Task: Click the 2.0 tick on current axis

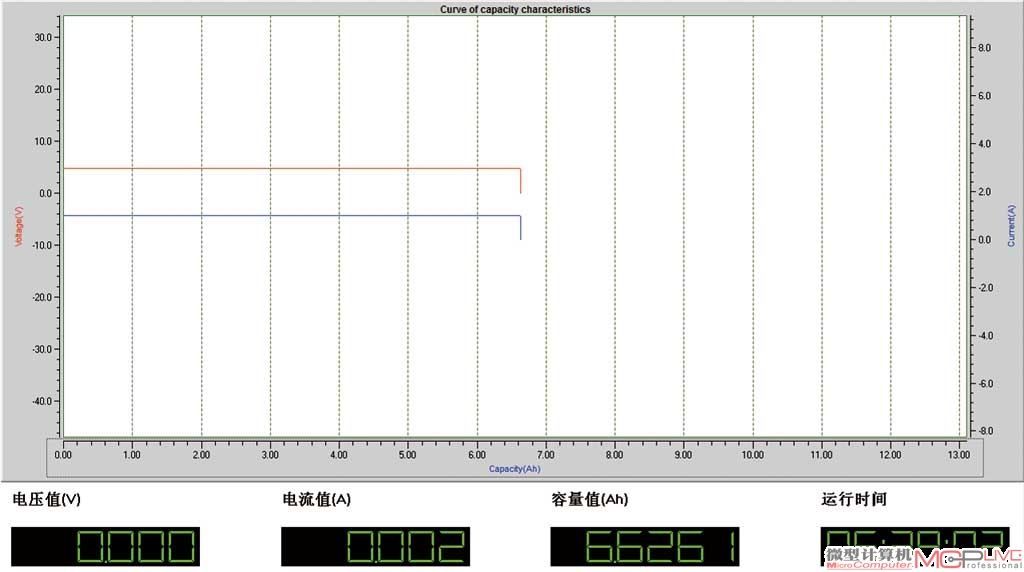Action: click(x=984, y=191)
